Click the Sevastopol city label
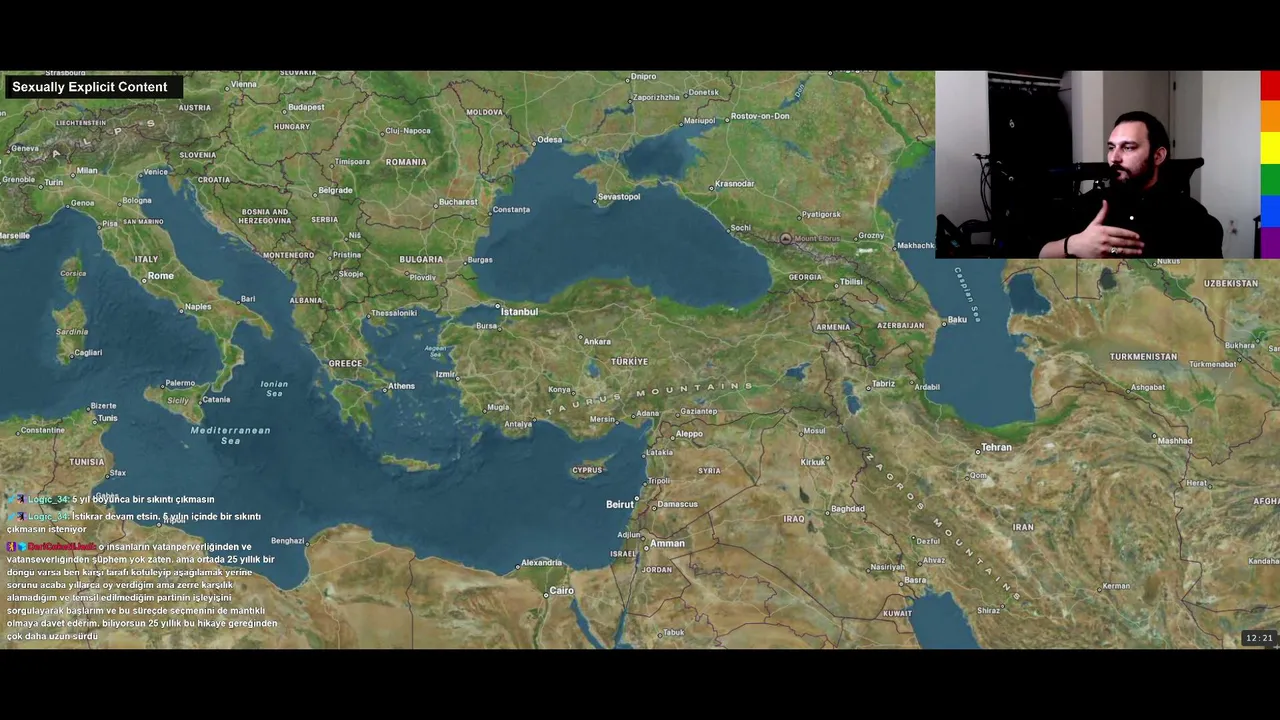This screenshot has height=720, width=1280. pyautogui.click(x=620, y=197)
